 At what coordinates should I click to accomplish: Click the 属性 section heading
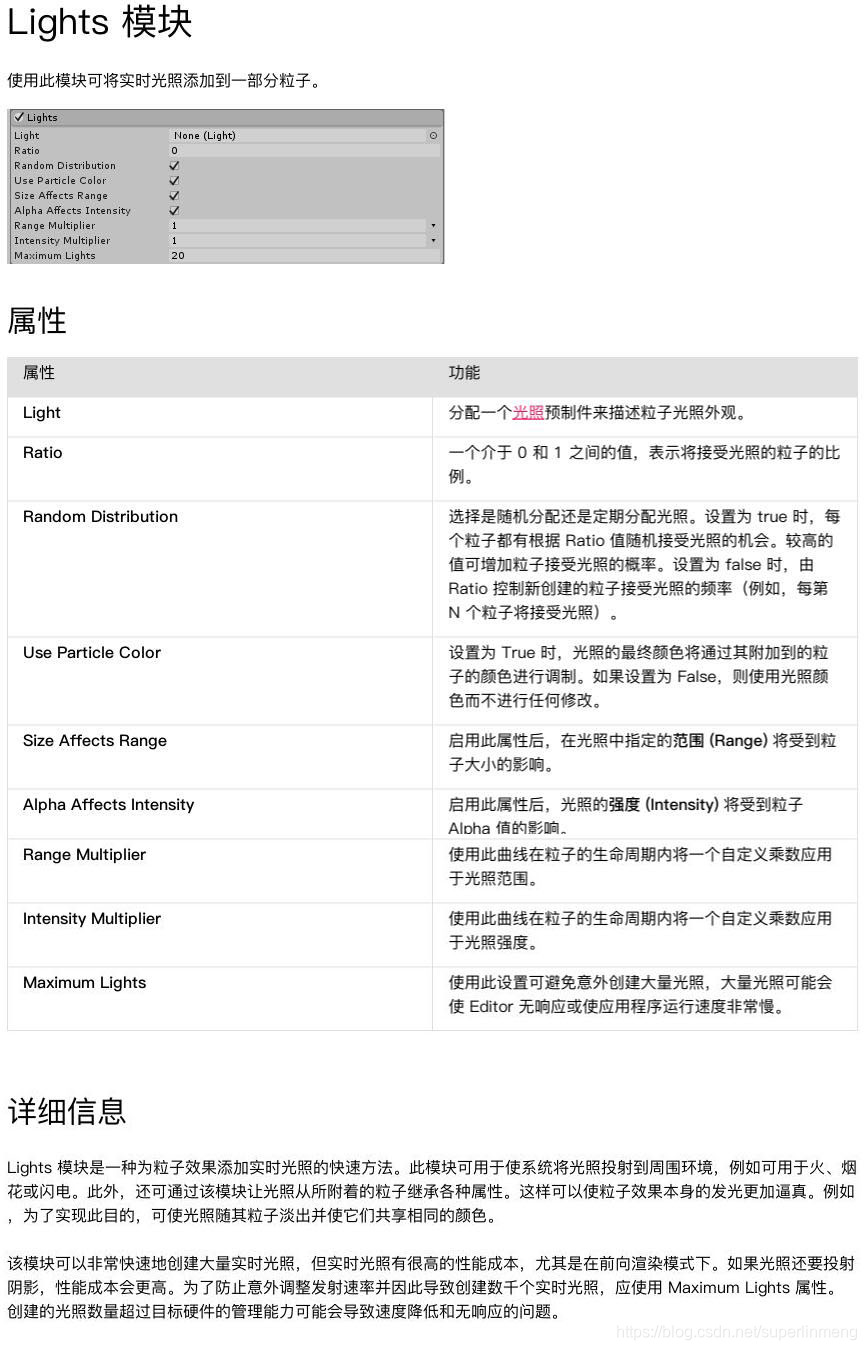point(37,321)
